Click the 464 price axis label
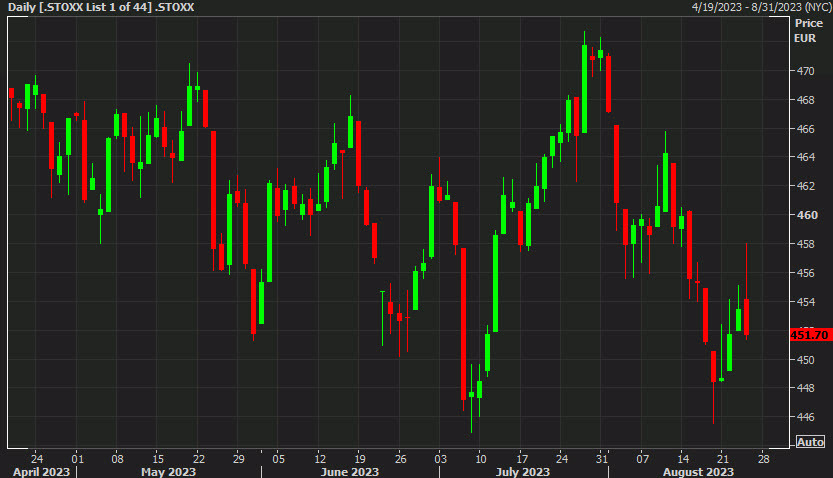 [x=805, y=157]
